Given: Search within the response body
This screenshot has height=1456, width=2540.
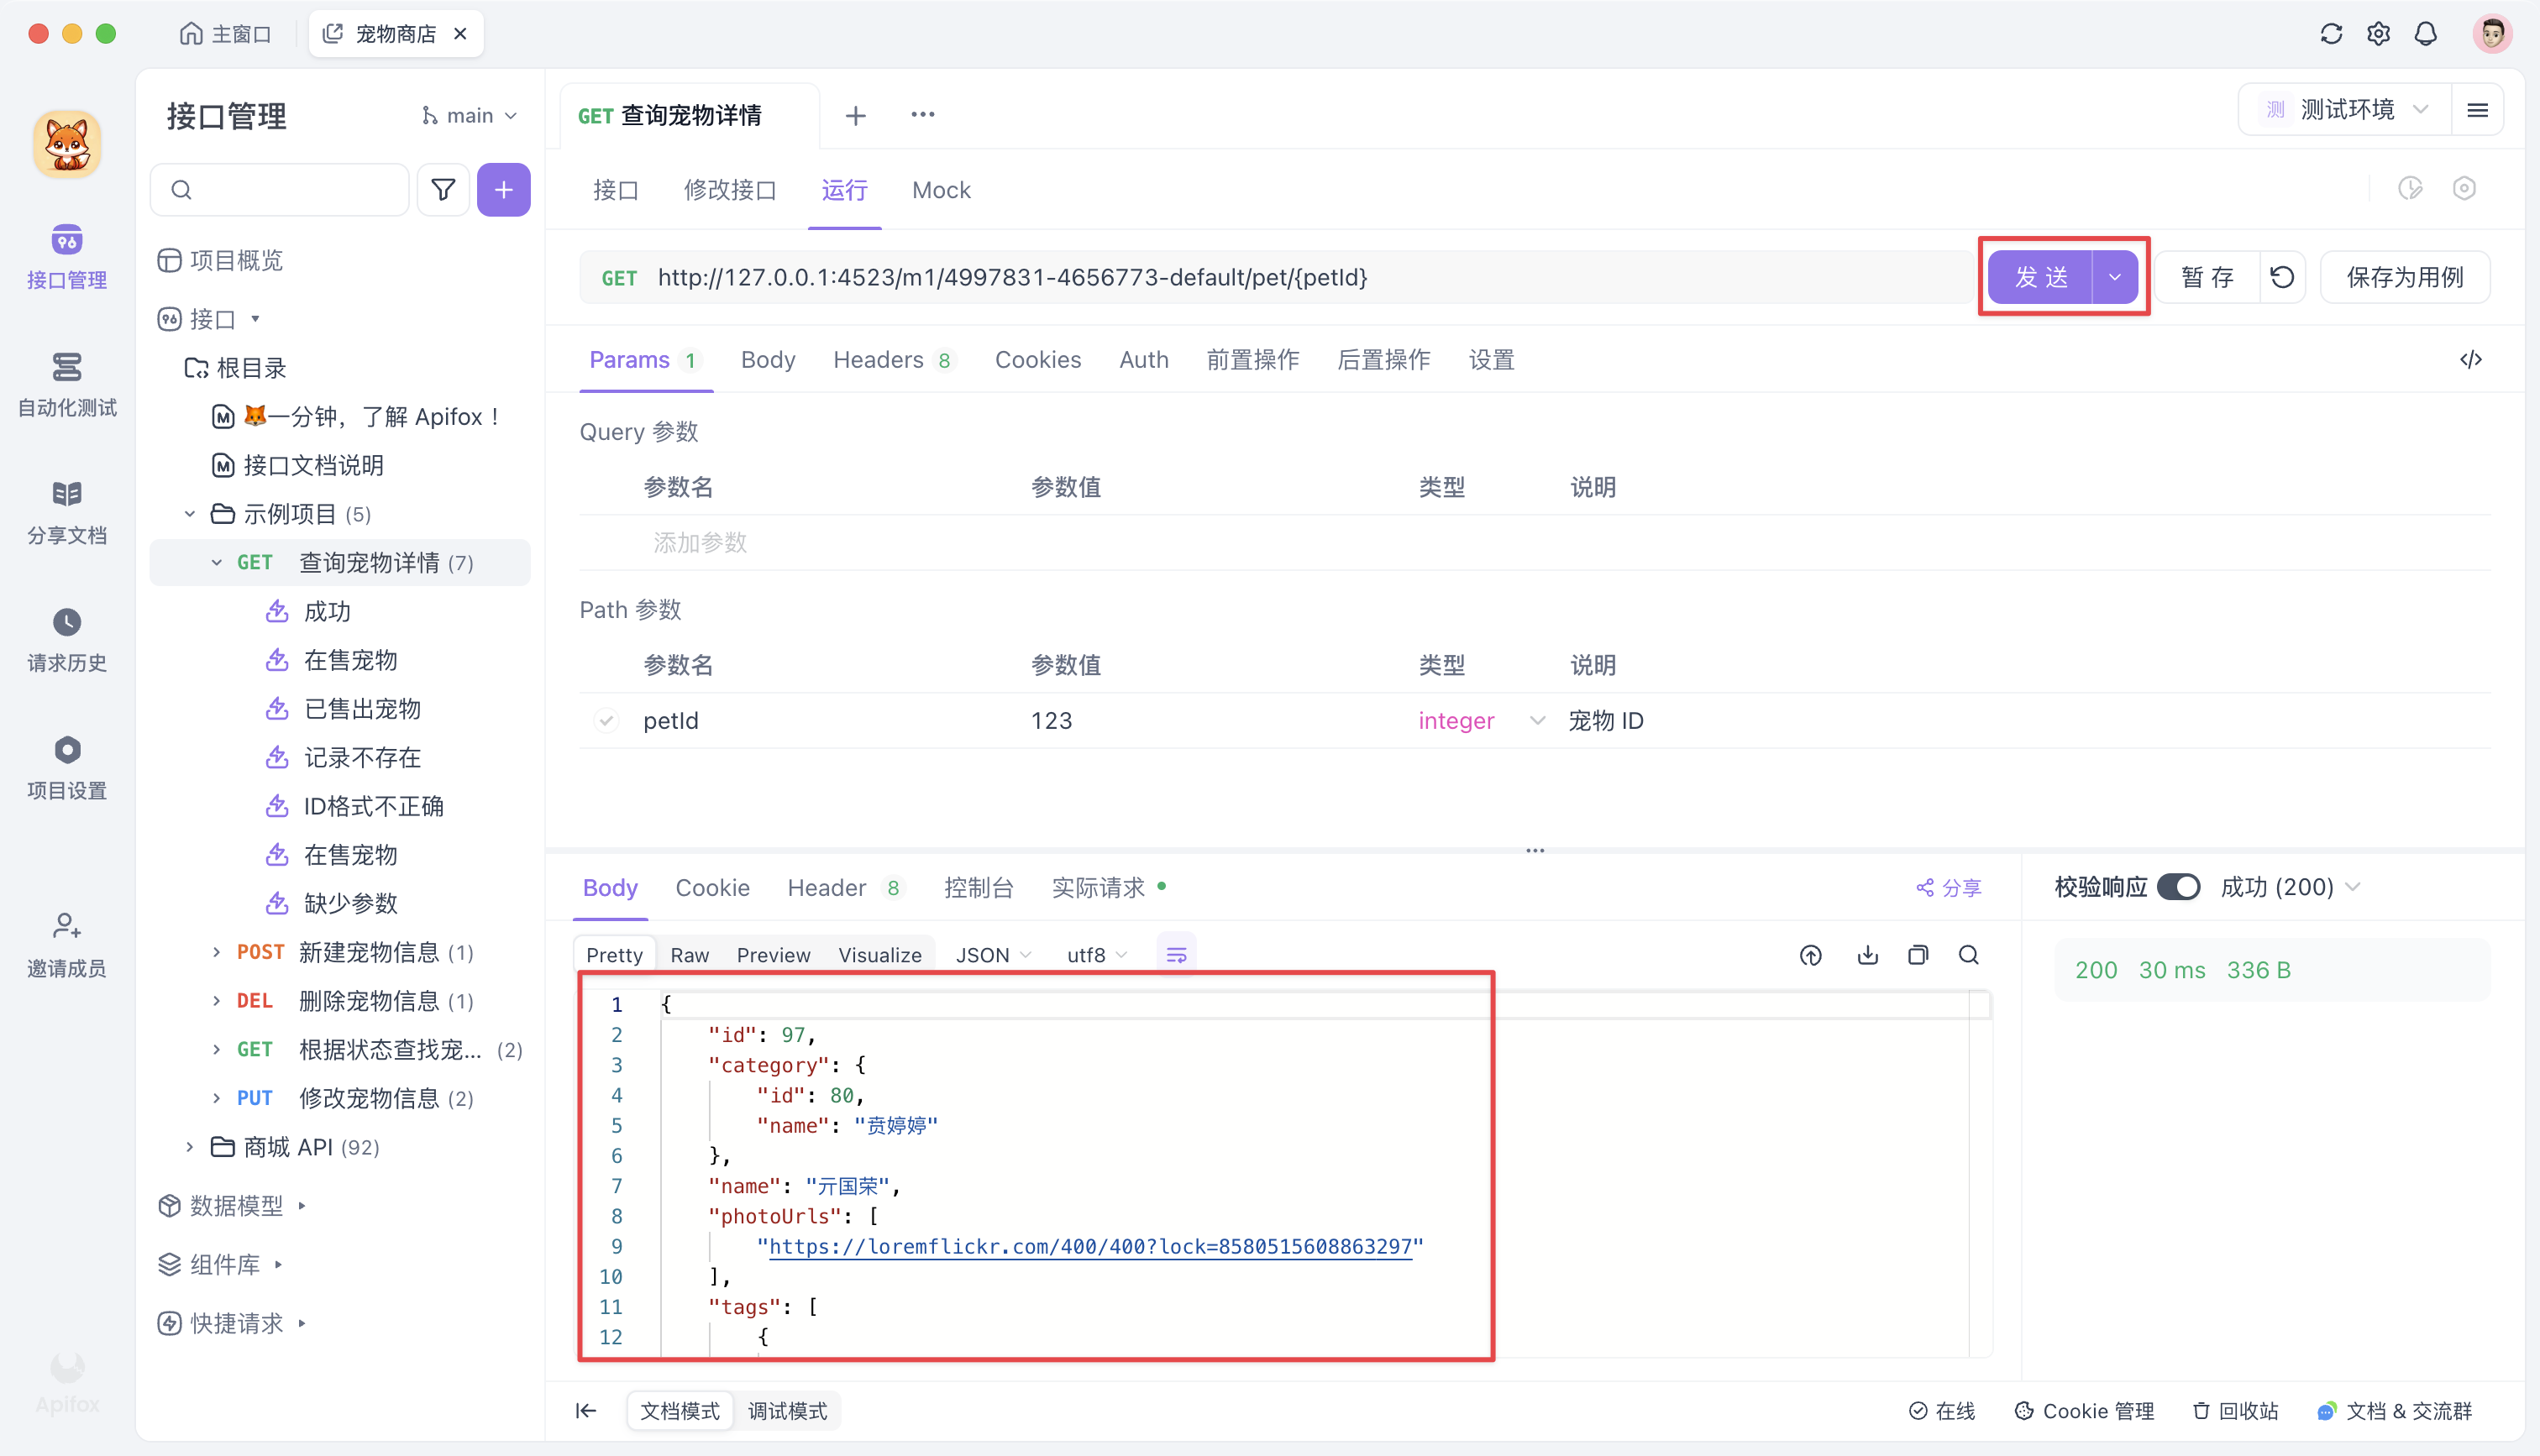Looking at the screenshot, I should click(1968, 955).
